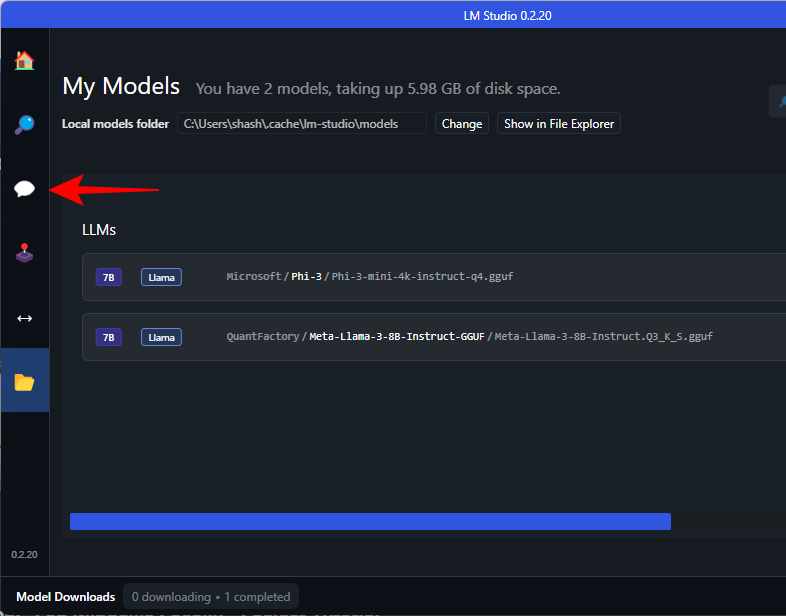The width and height of the screenshot is (786, 616).
Task: Click the blue progress bar
Action: point(370,521)
